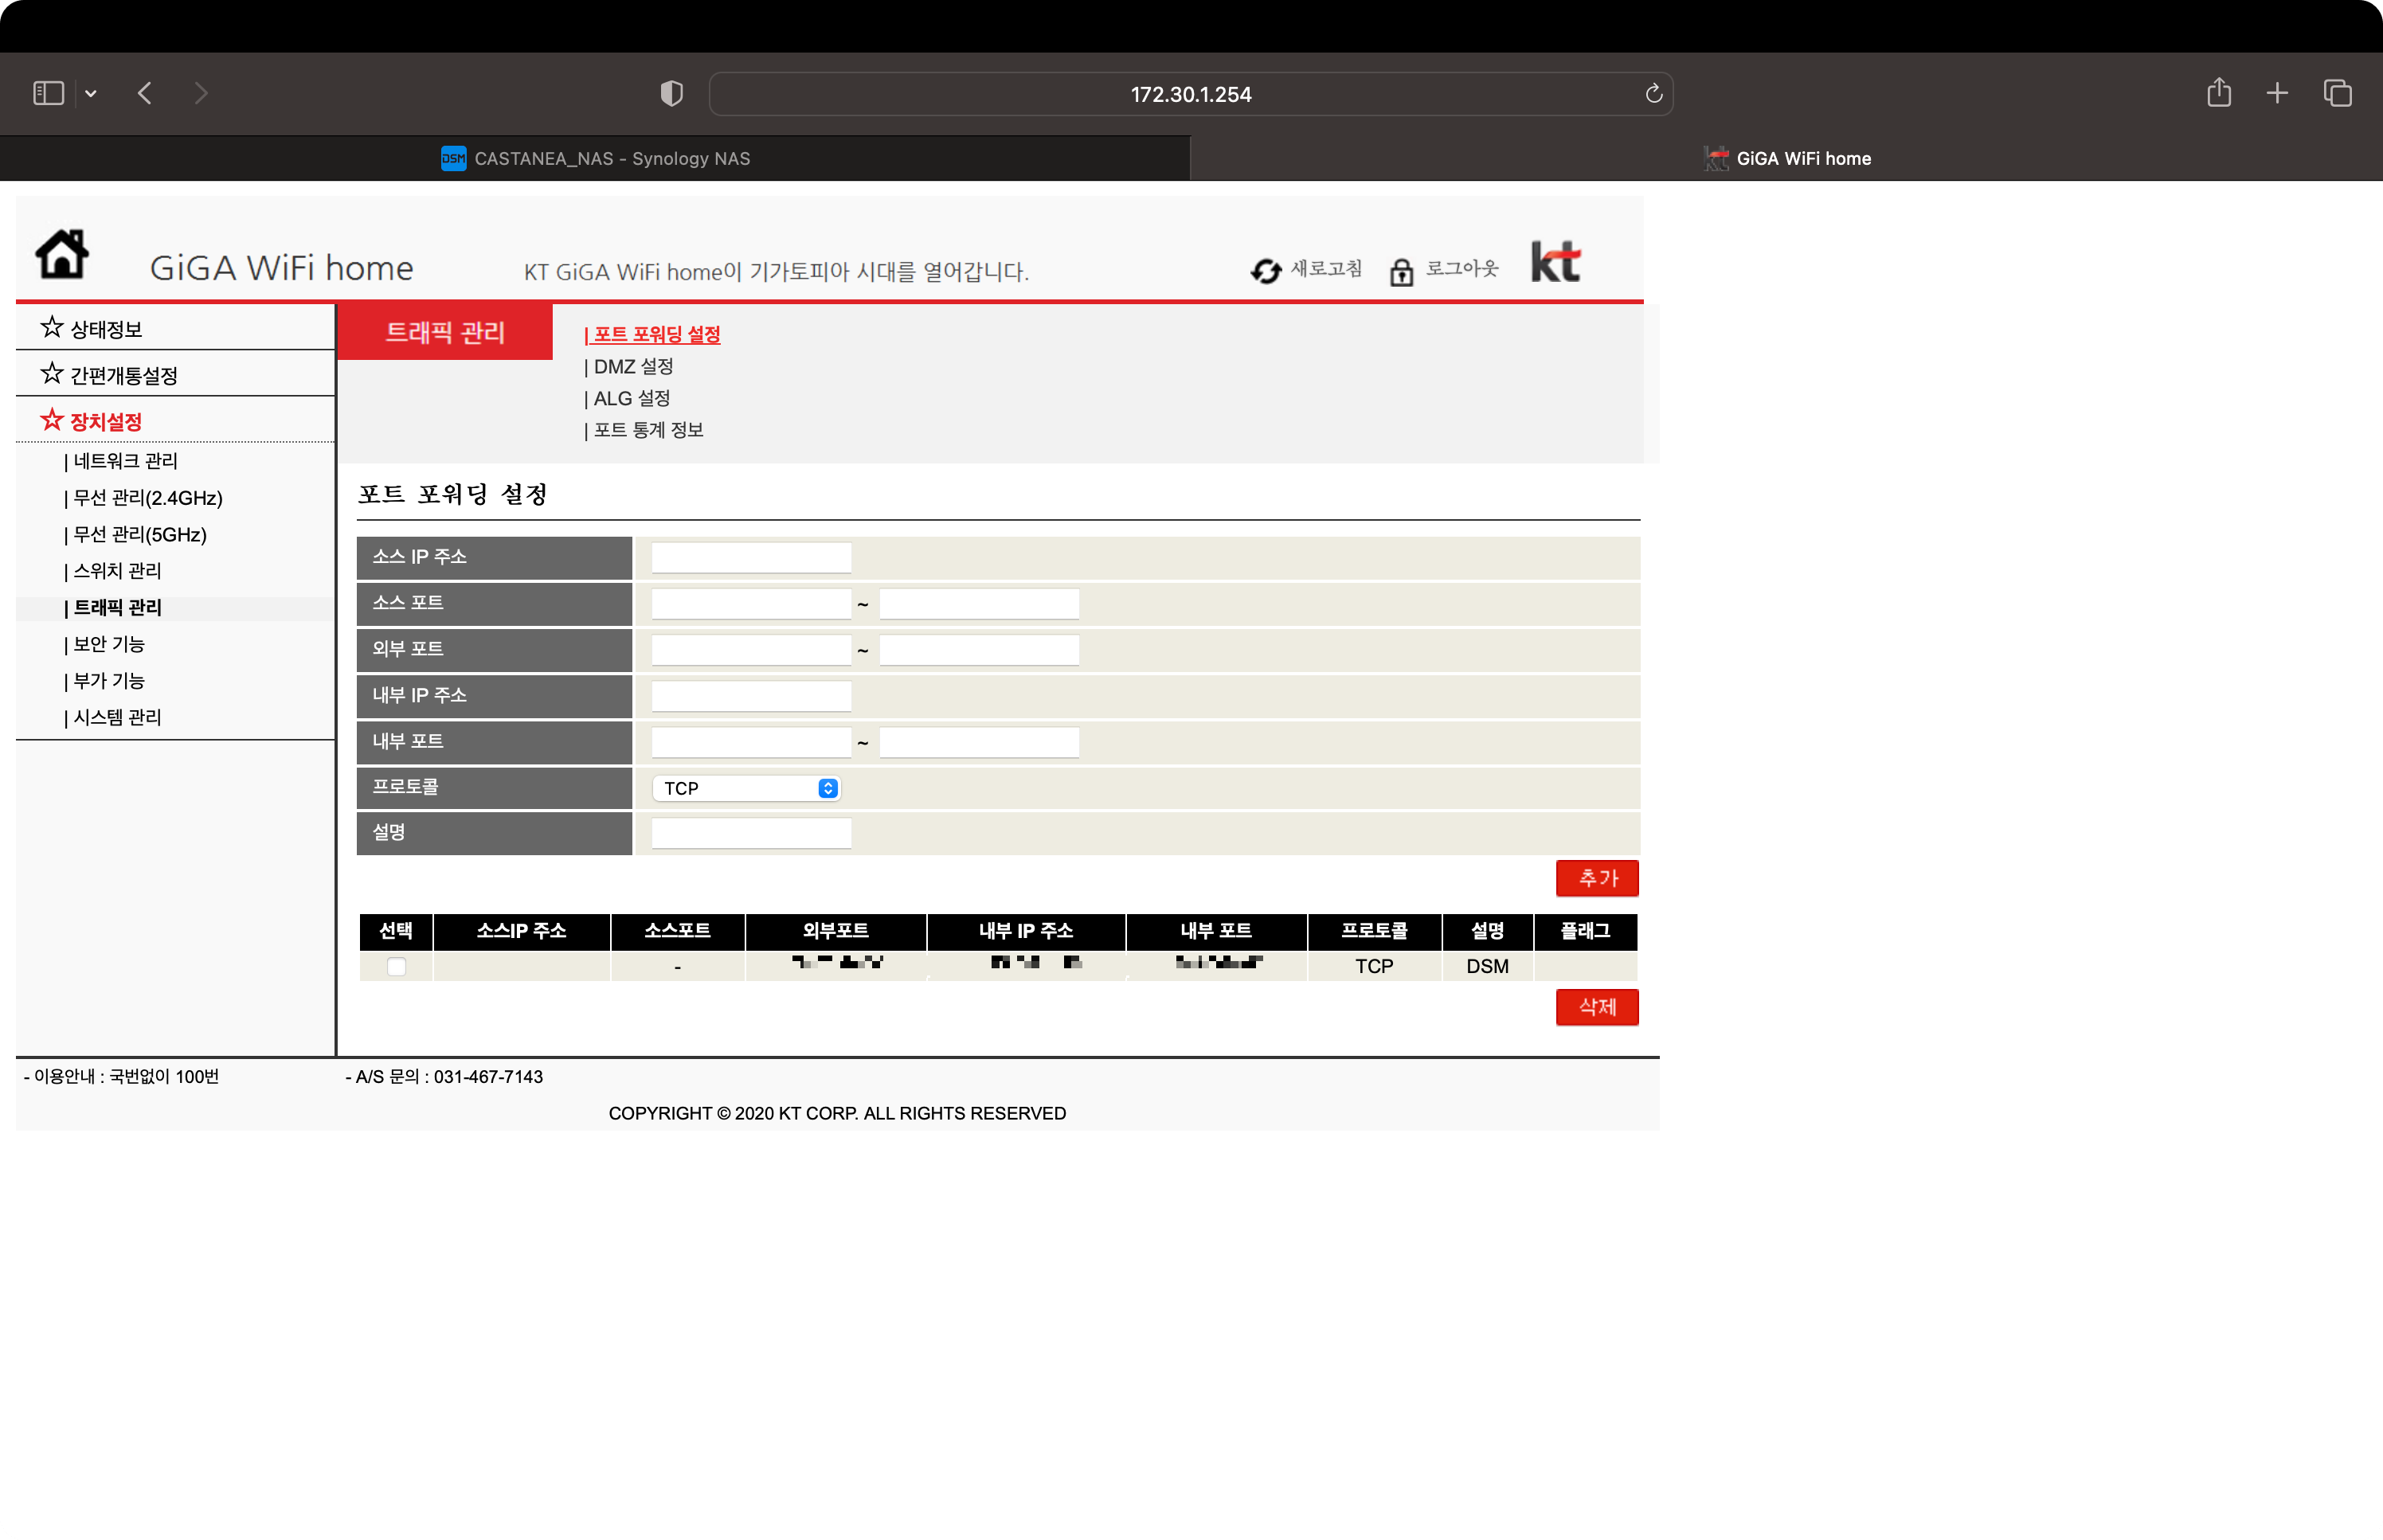Open new tab with plus icon
This screenshot has width=2383, height=1540.
coord(2277,94)
